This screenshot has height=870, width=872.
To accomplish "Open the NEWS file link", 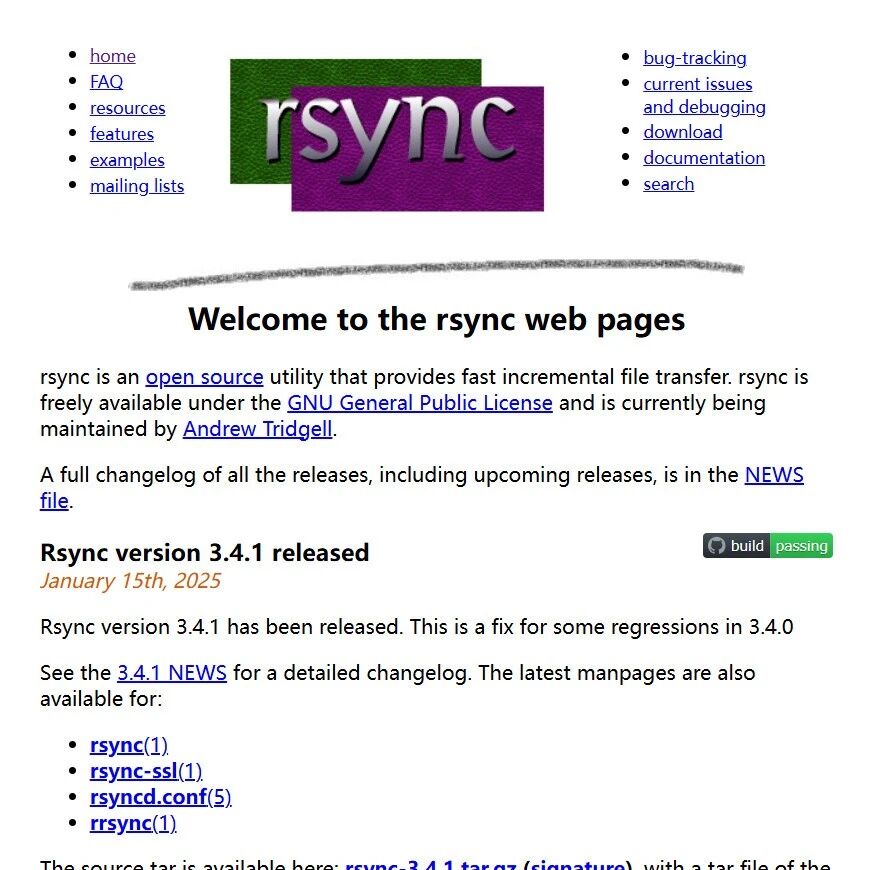I will pyautogui.click(x=774, y=476).
